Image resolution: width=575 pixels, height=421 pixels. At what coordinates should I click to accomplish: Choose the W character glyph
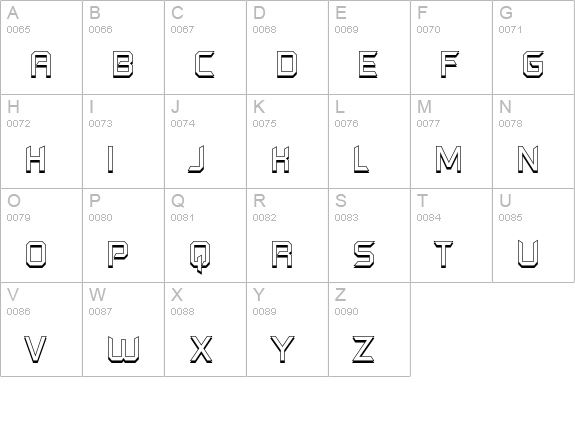coord(124,349)
